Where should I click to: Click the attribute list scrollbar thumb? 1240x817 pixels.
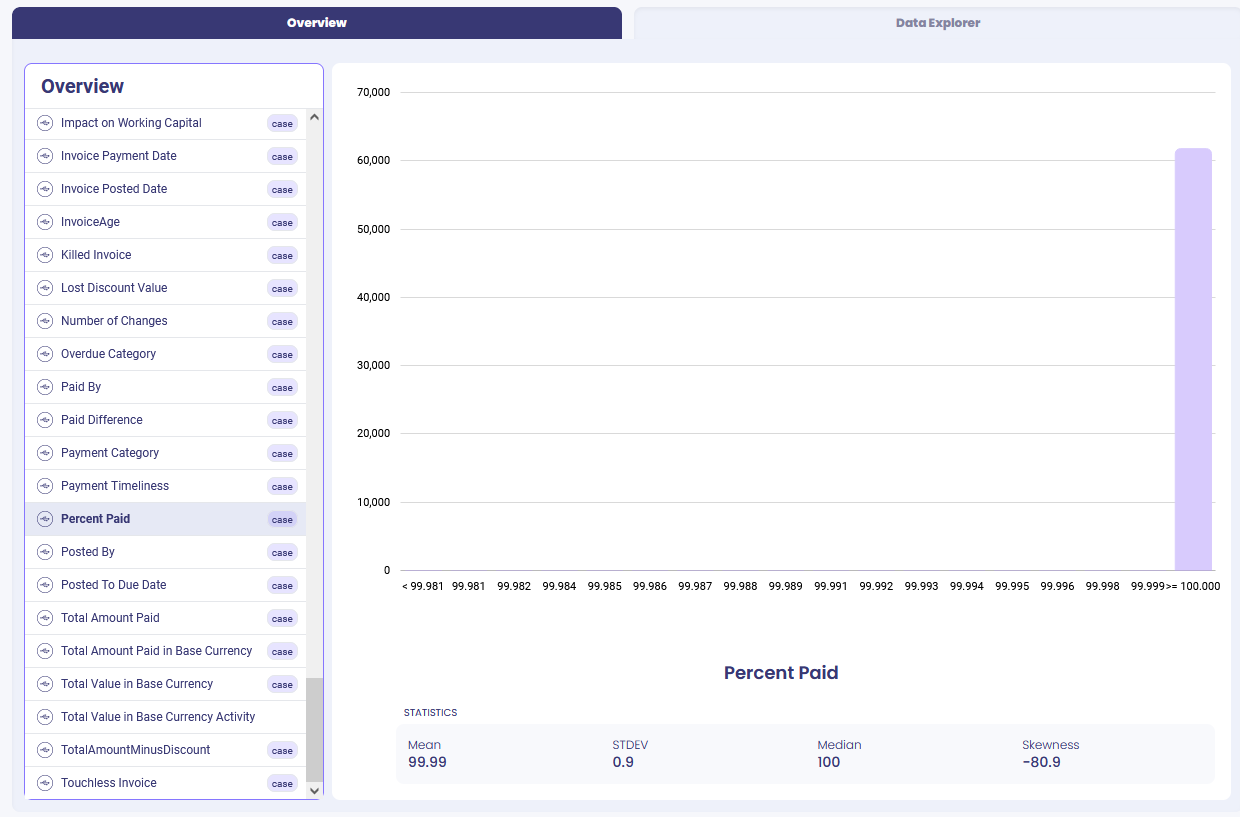(315, 728)
